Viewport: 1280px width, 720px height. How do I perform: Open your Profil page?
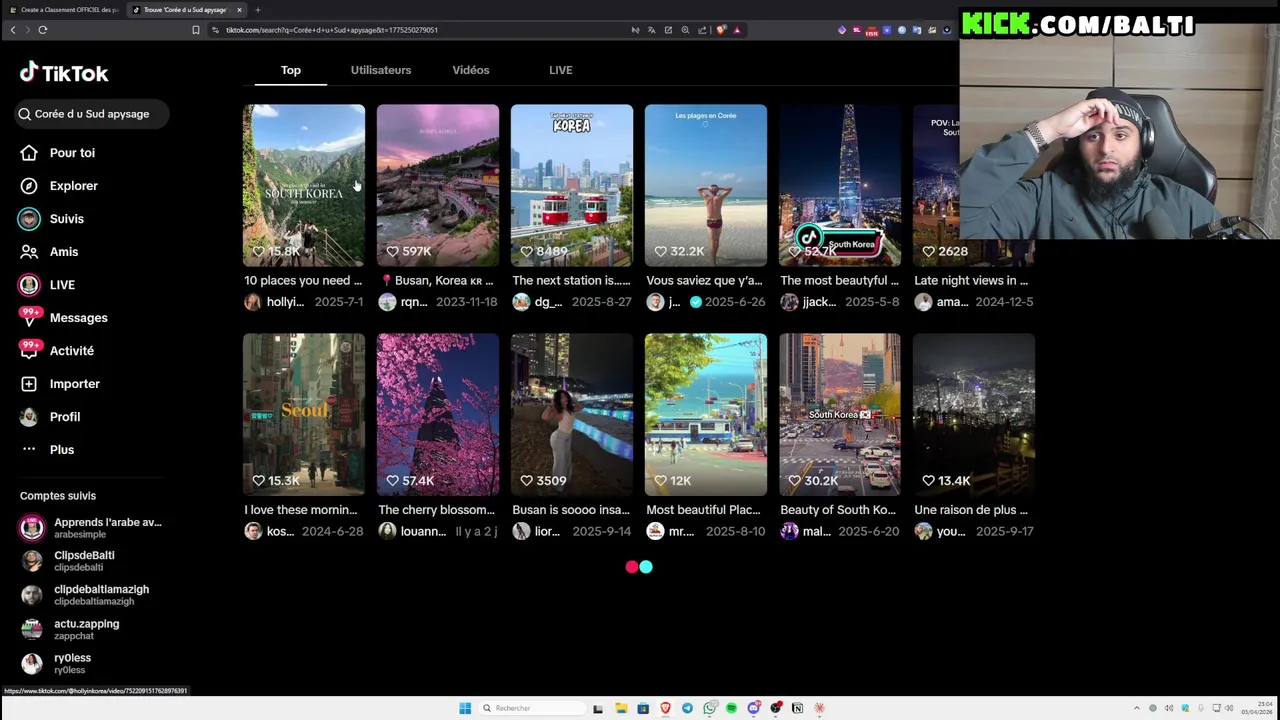click(x=50, y=417)
